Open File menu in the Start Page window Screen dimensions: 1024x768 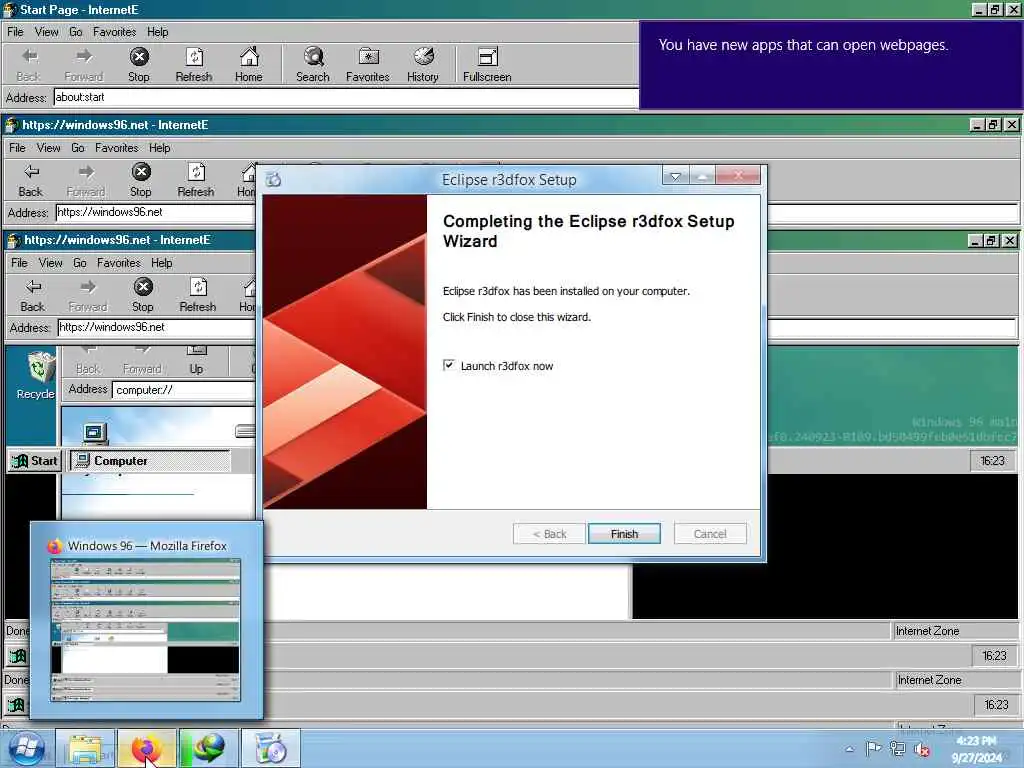click(x=15, y=32)
